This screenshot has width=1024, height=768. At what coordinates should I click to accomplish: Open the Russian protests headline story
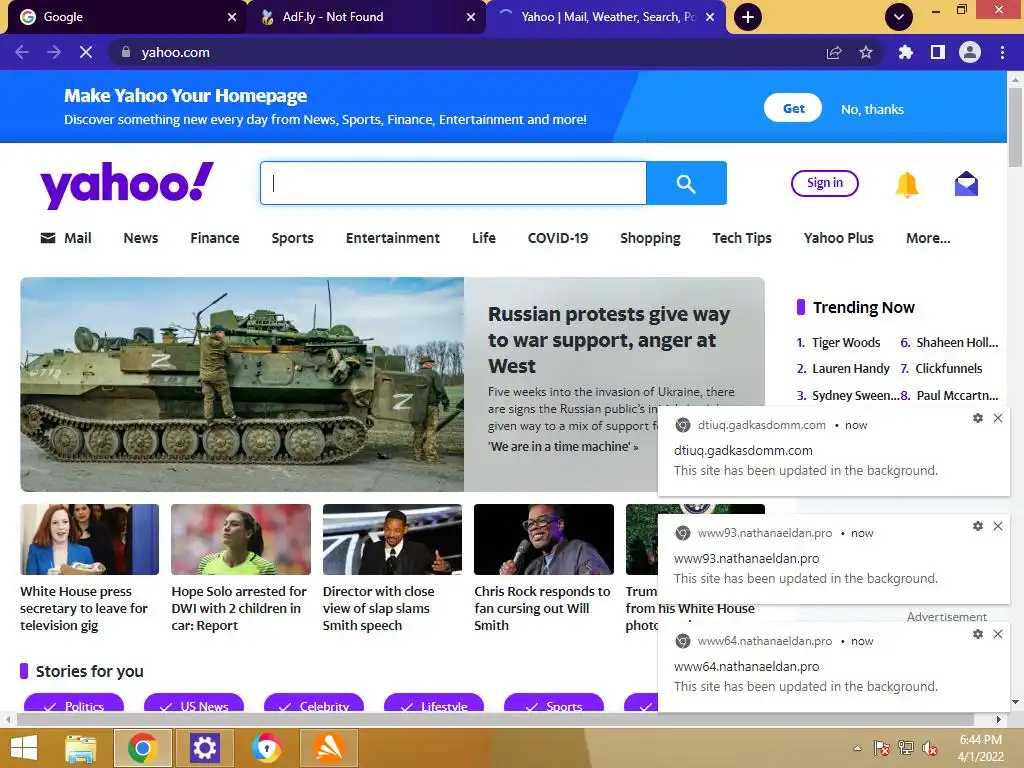[x=609, y=340]
